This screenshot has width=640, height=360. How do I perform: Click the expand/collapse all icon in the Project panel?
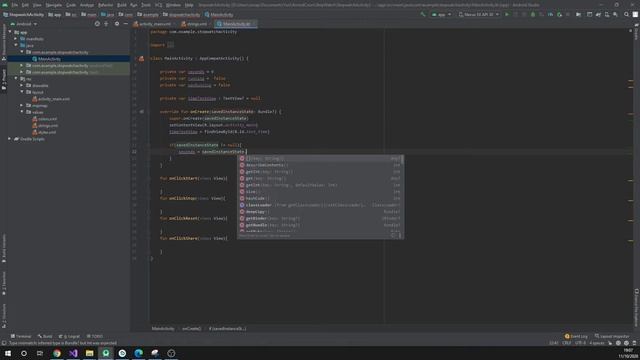pyautogui.click(x=106, y=24)
